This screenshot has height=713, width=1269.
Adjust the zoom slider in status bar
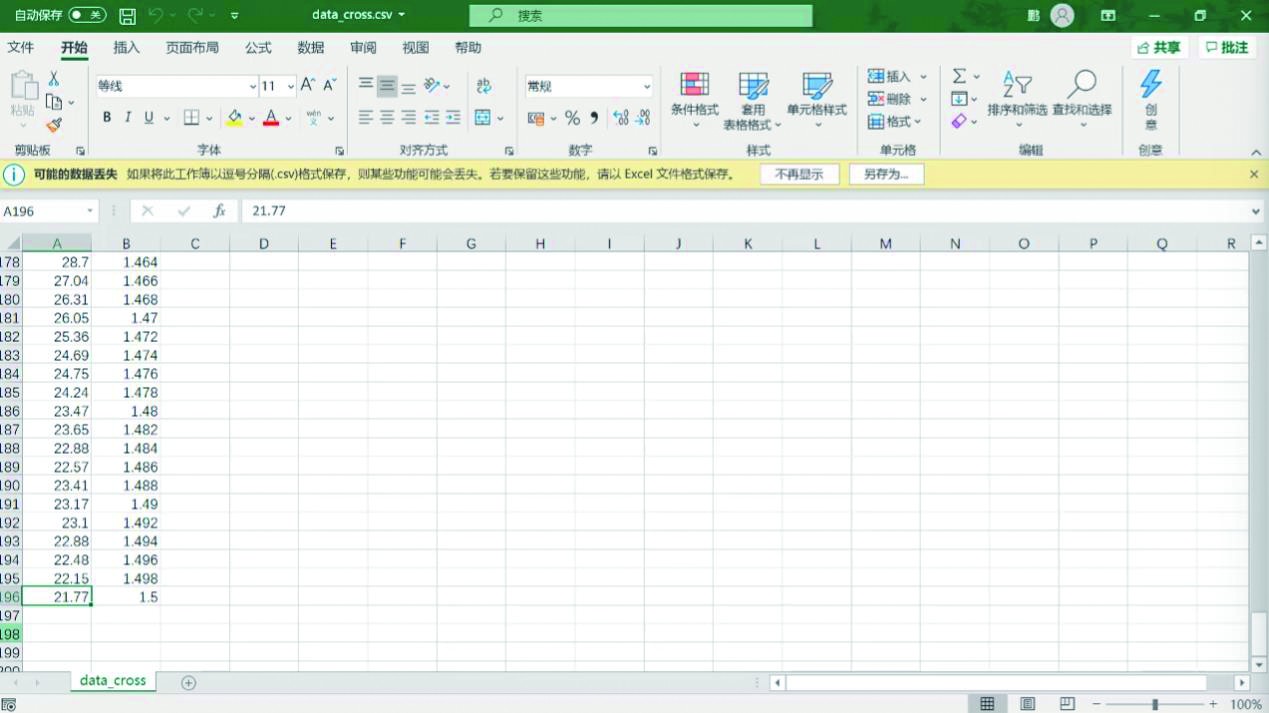1155,705
